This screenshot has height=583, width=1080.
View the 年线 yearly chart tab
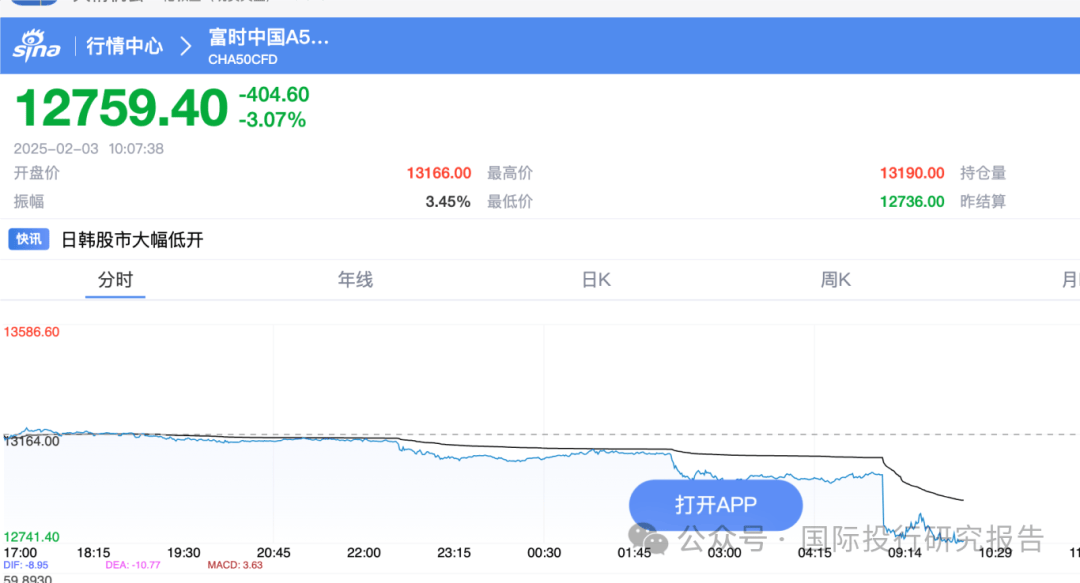355,280
